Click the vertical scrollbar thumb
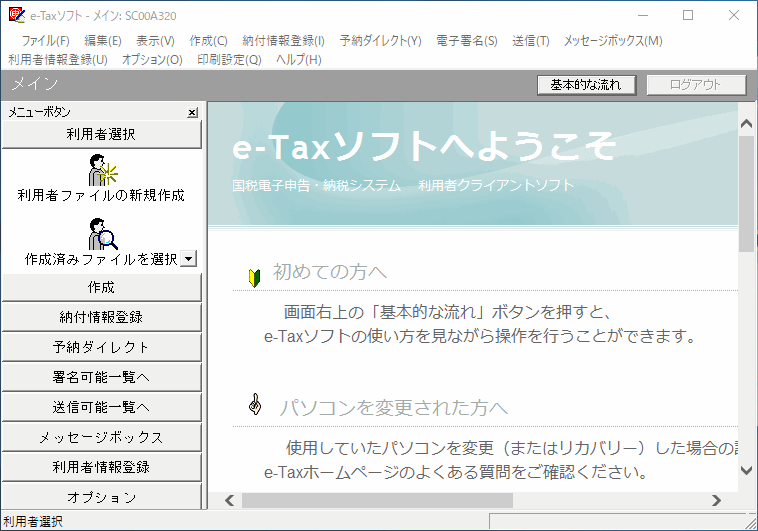 pyautogui.click(x=746, y=193)
